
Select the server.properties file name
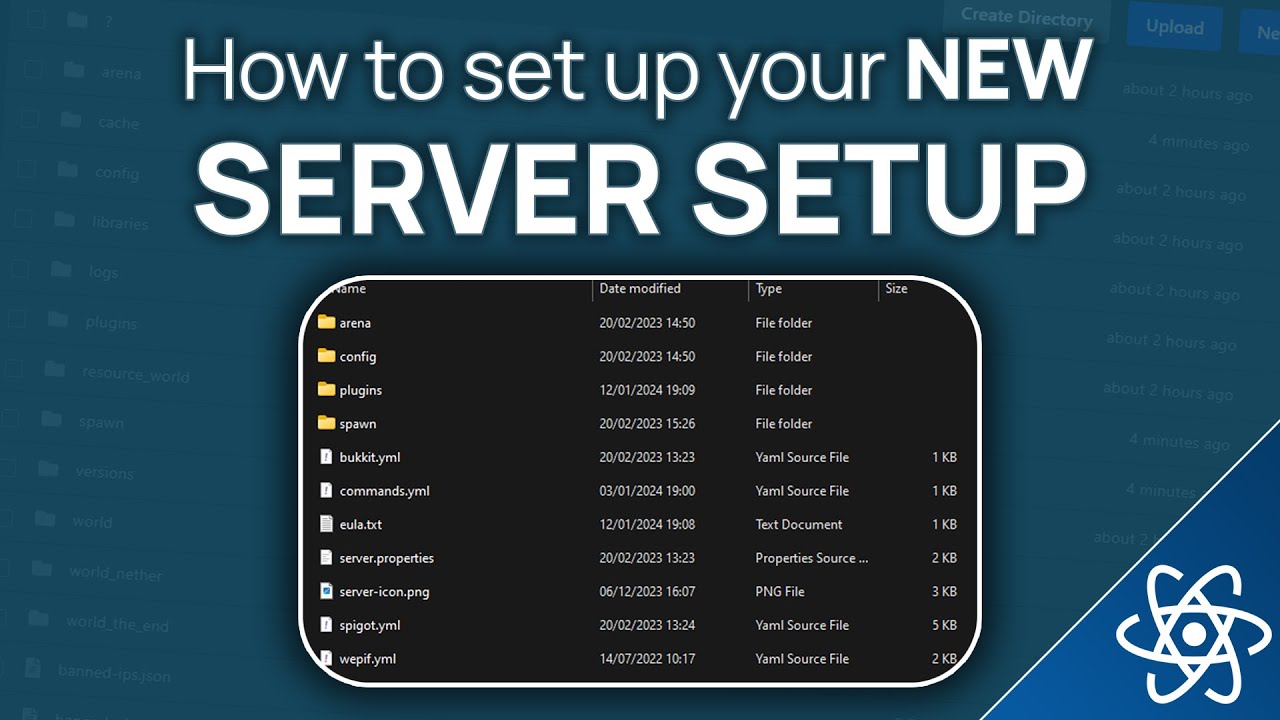387,558
